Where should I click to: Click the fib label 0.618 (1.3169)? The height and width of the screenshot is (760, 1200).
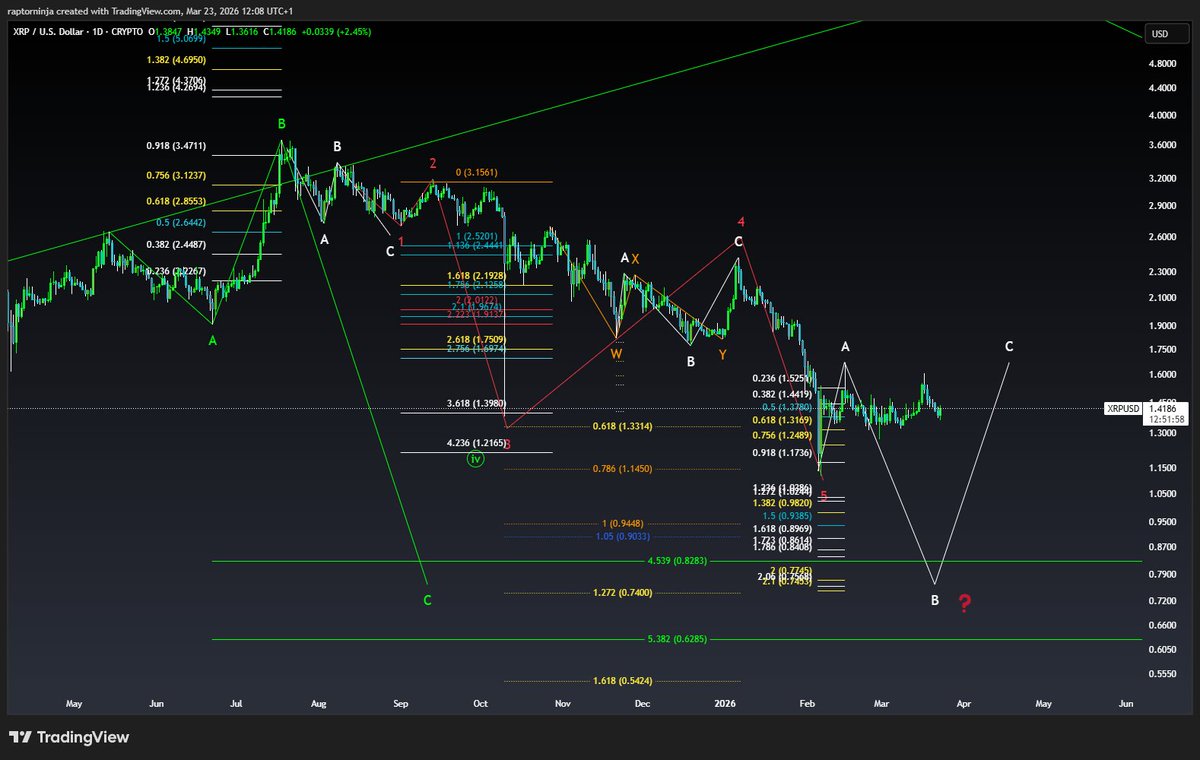(784, 420)
